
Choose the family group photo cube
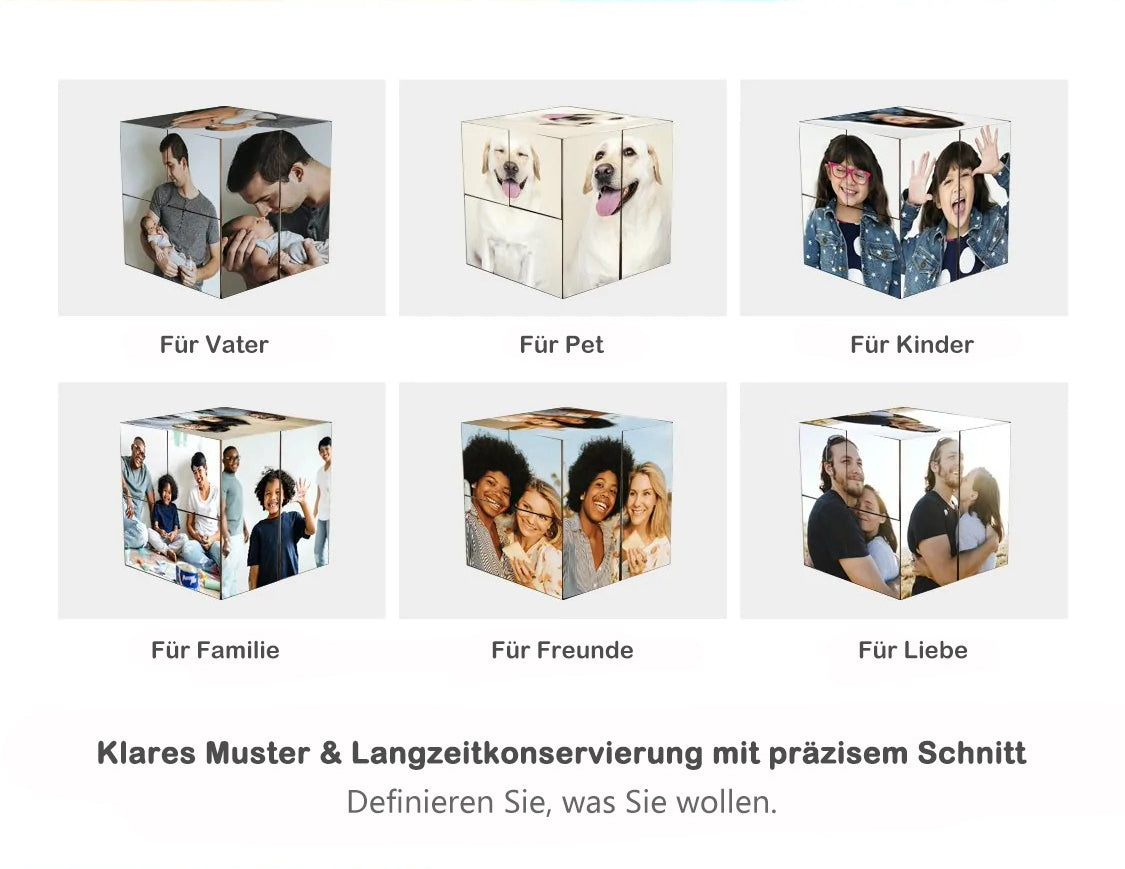(226, 503)
